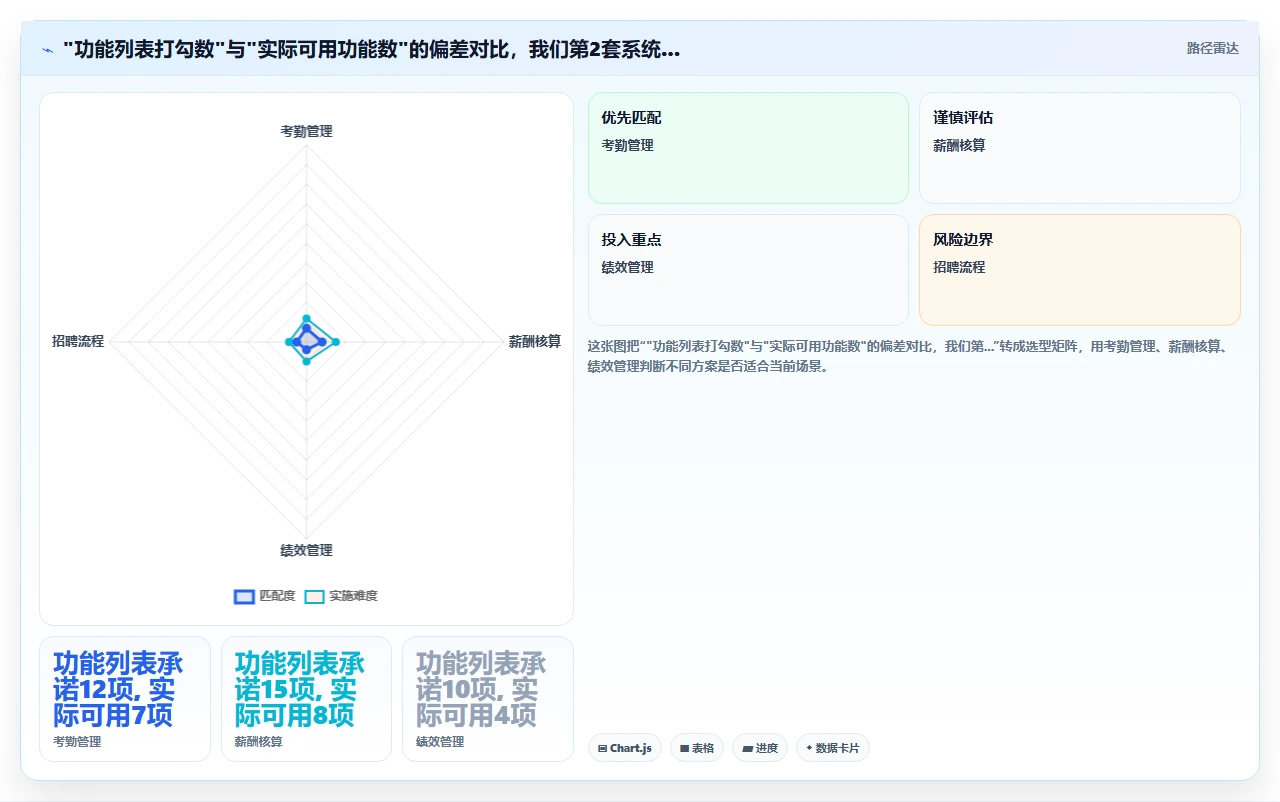Open the 投入重点 card
Screen dimensions: 1280x802
point(748,270)
